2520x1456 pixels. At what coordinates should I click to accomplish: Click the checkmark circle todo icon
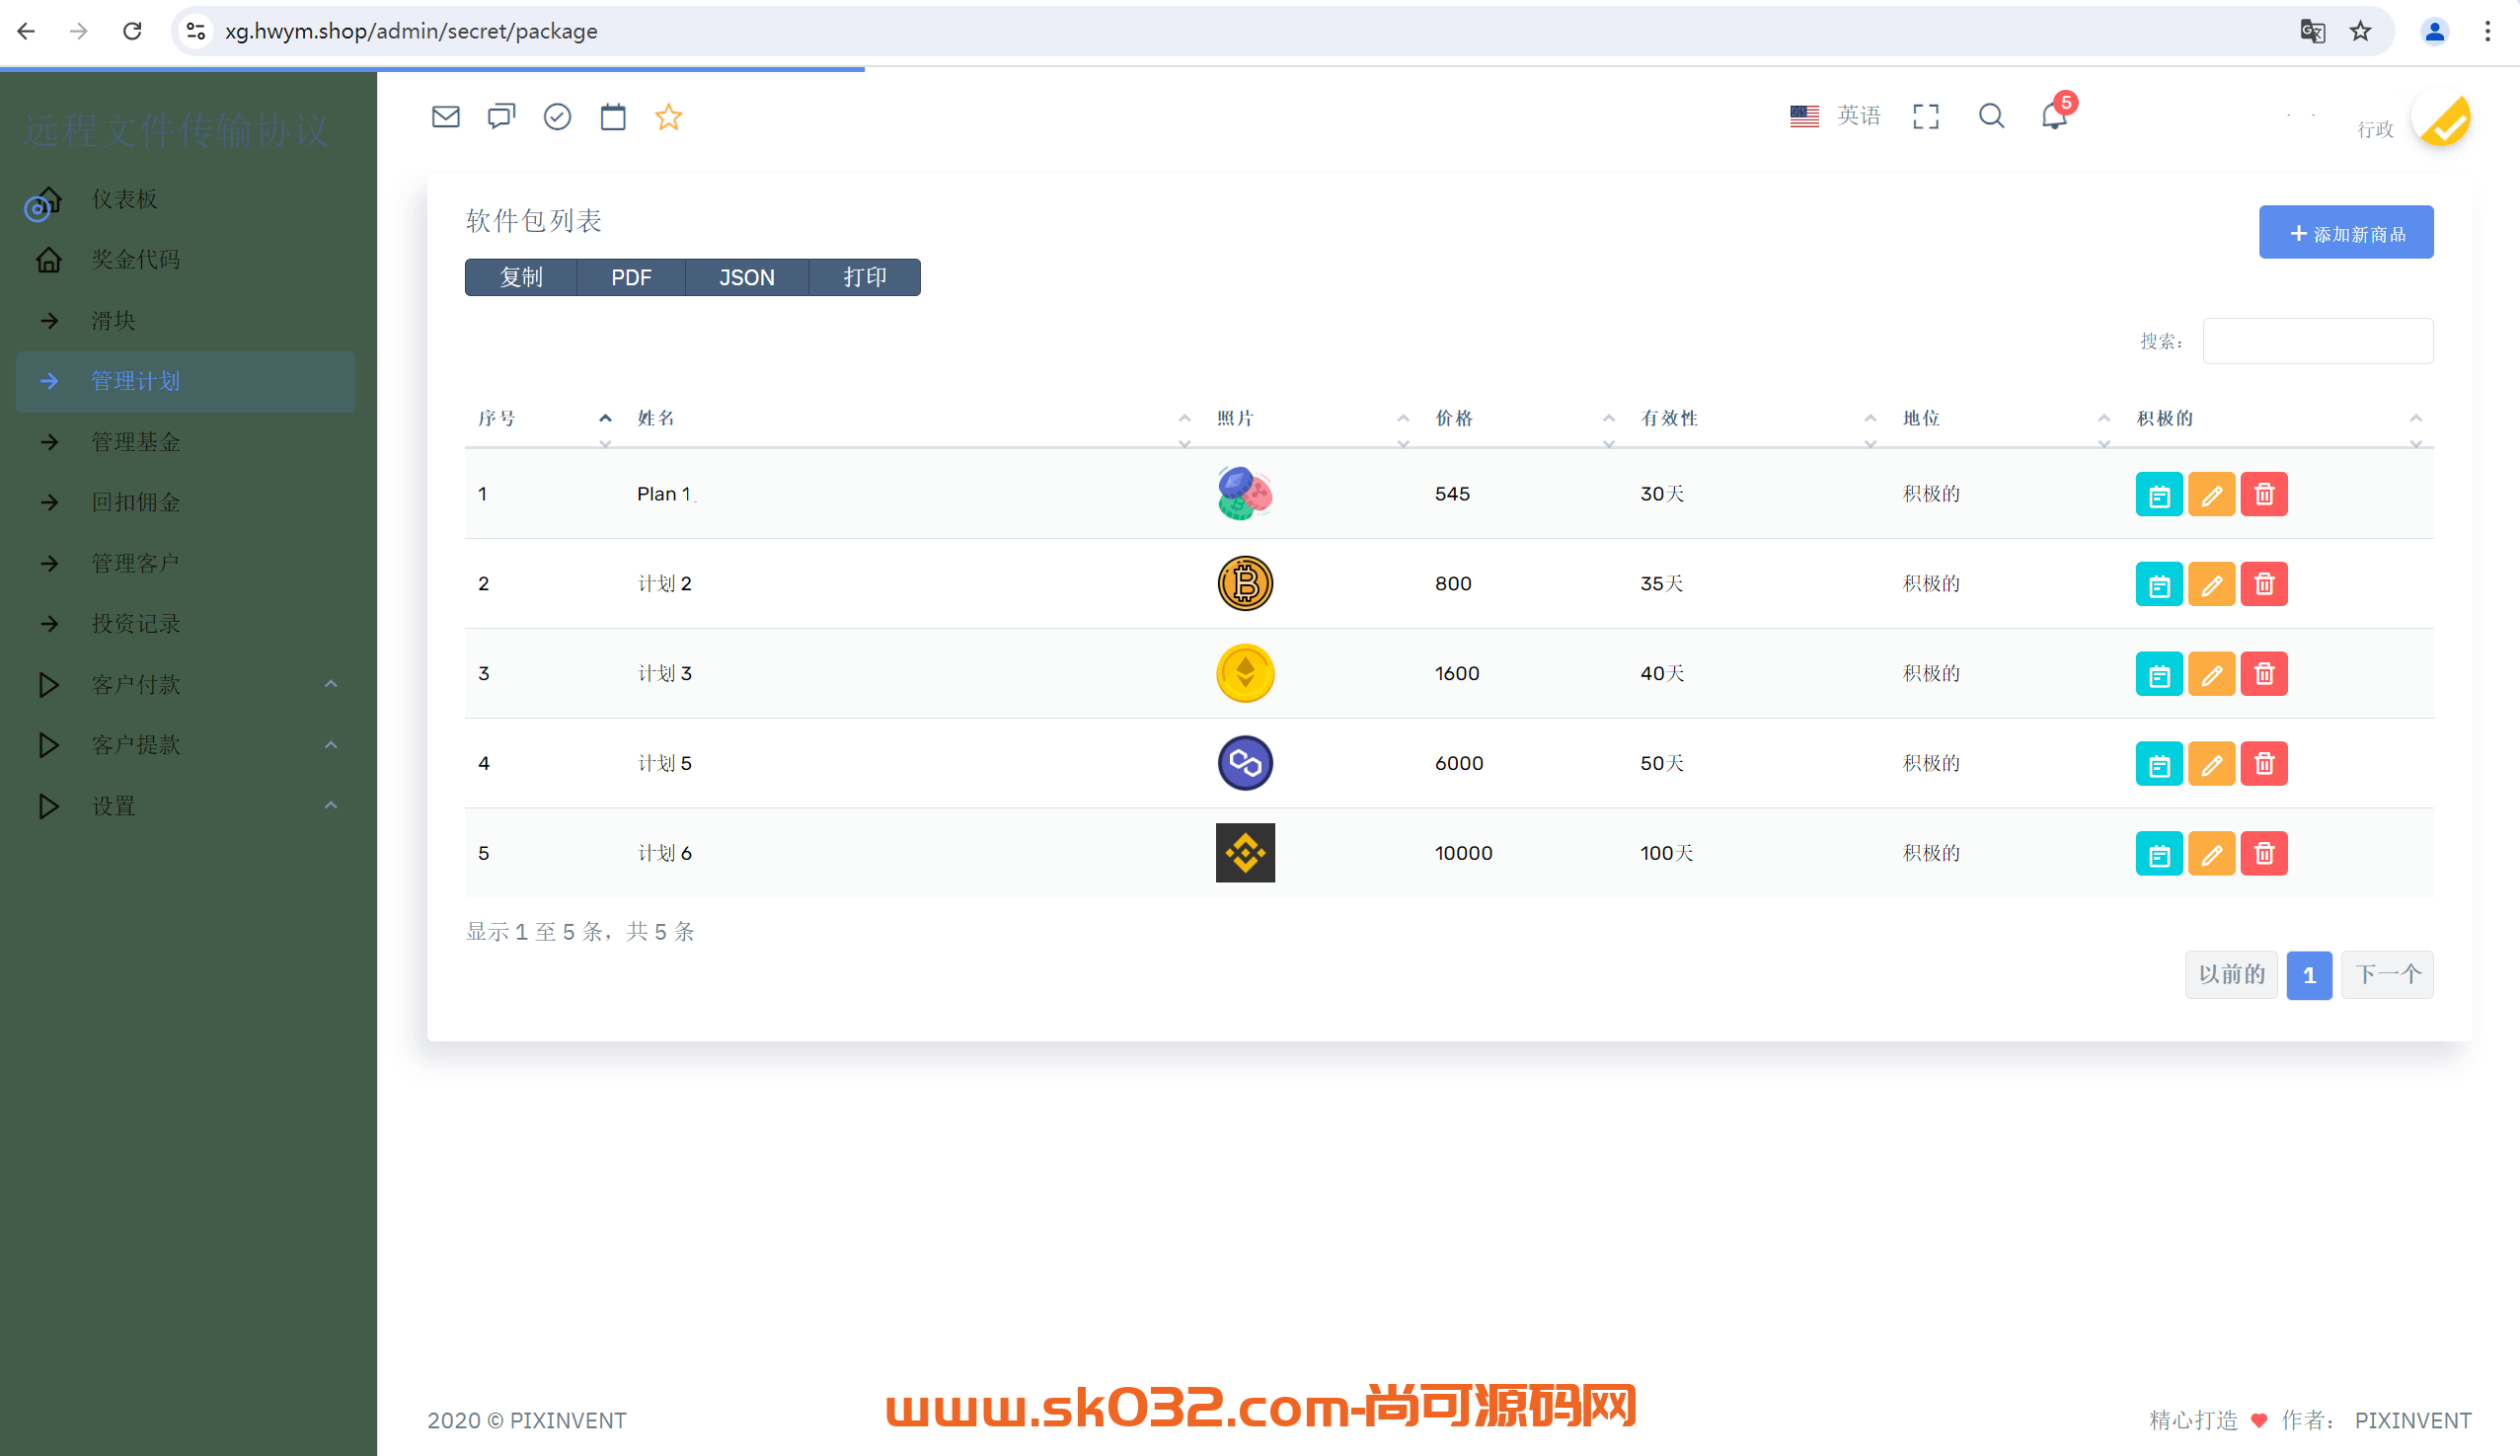pyautogui.click(x=557, y=117)
